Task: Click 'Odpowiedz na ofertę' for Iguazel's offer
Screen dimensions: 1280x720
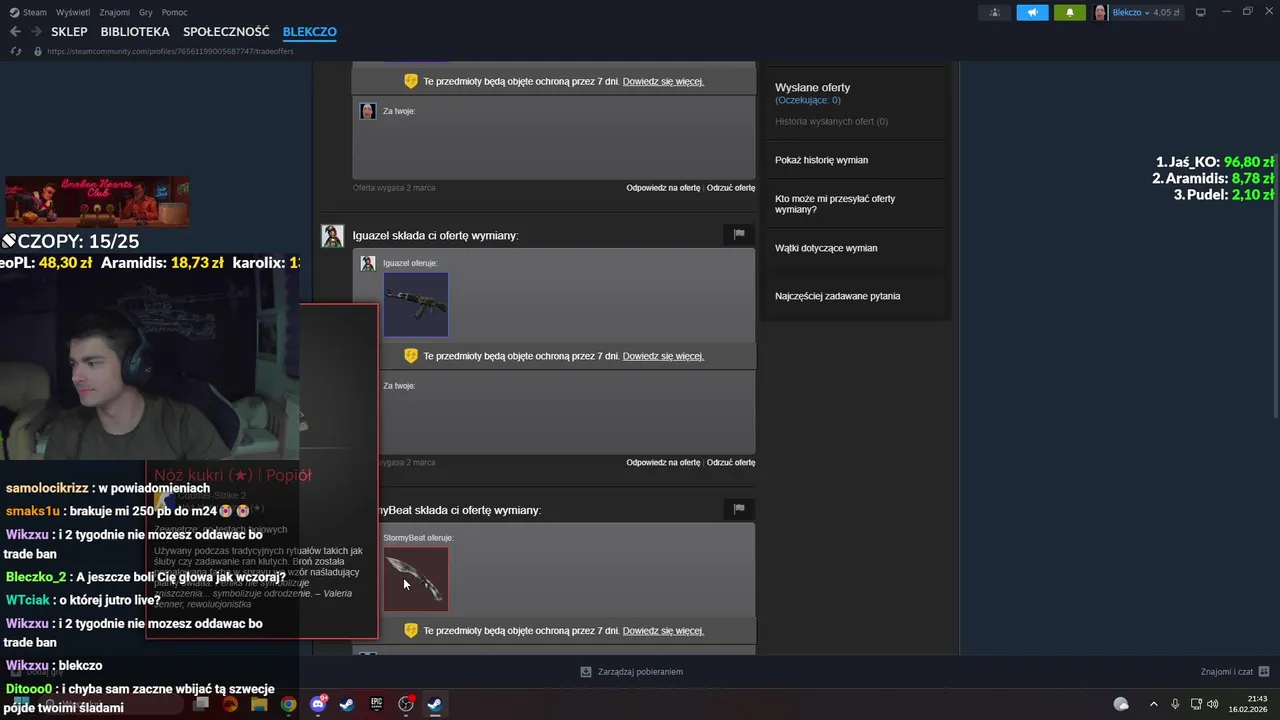Action: [663, 463]
